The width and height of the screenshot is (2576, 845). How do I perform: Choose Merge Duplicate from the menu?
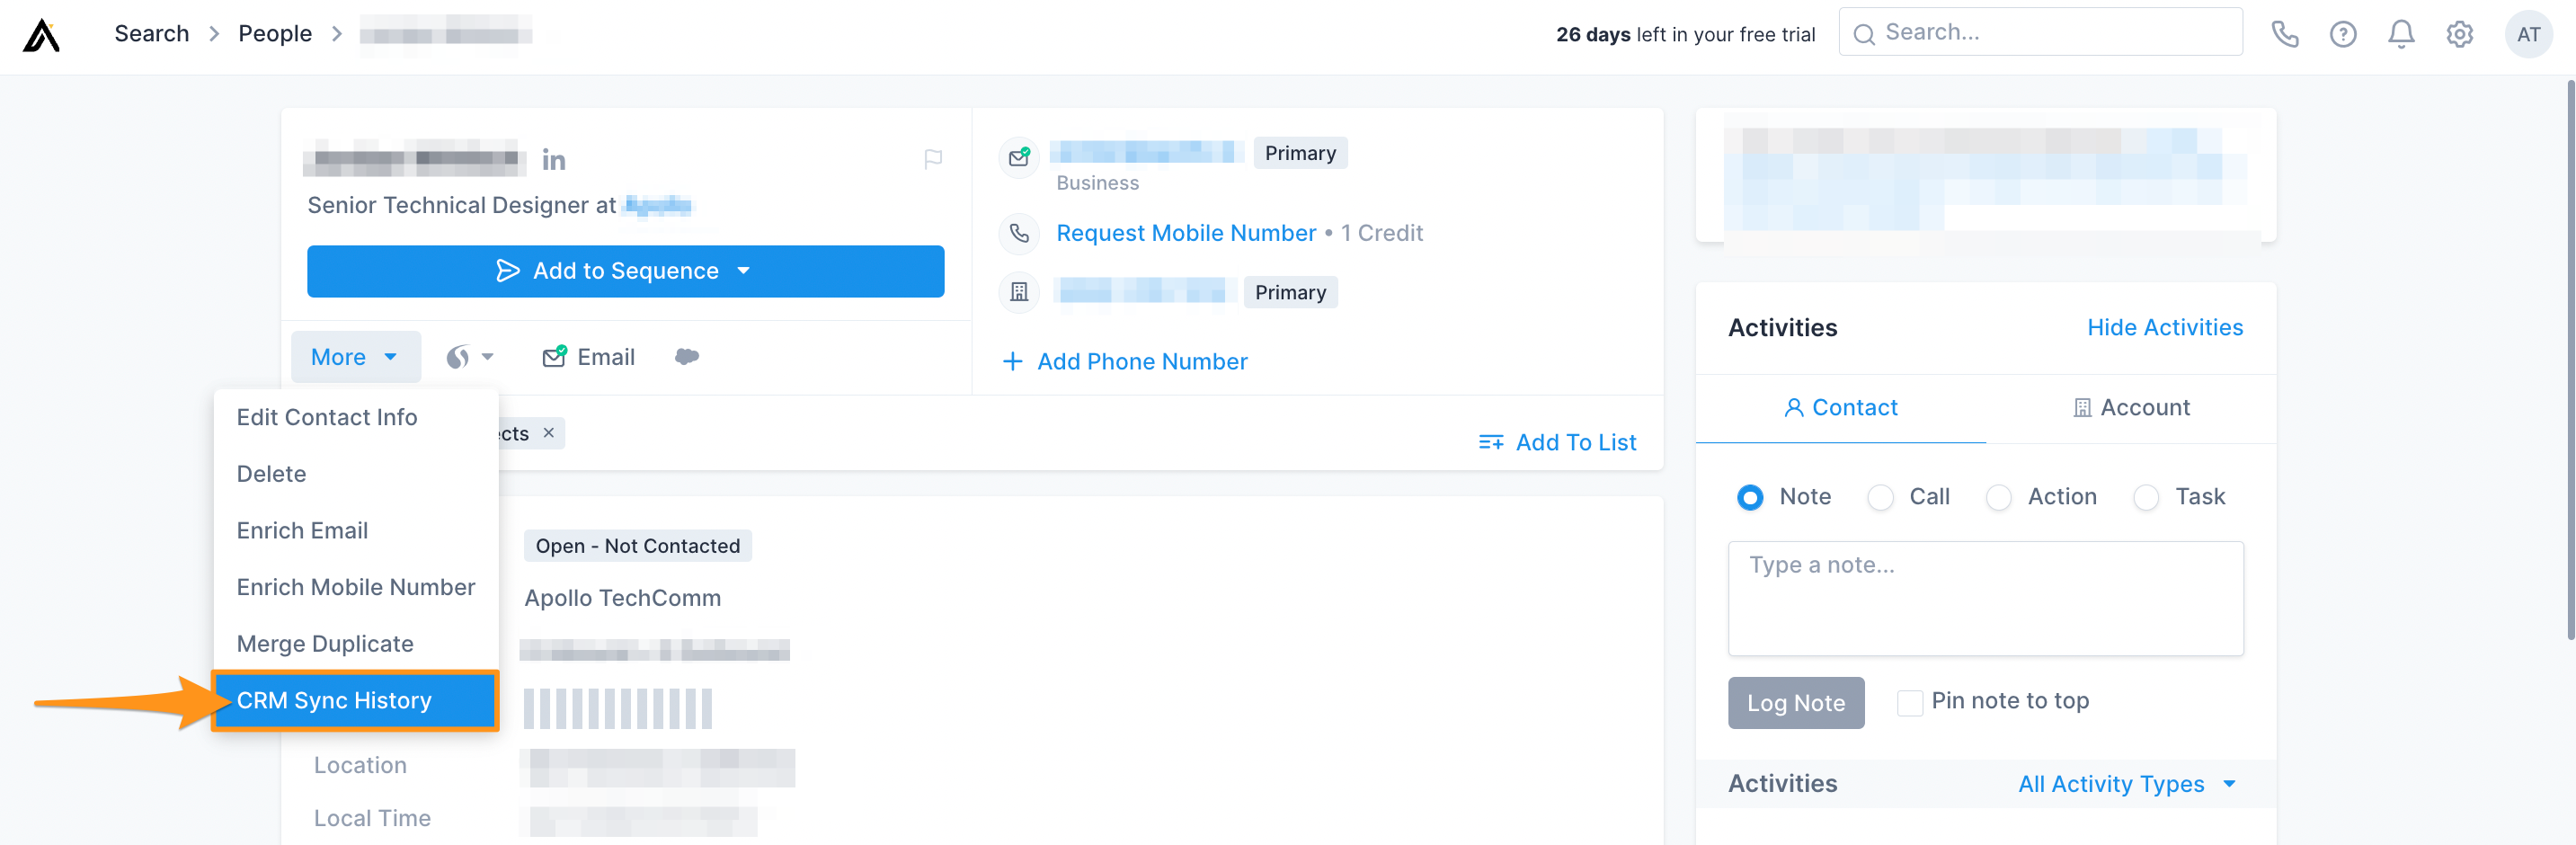point(355,644)
